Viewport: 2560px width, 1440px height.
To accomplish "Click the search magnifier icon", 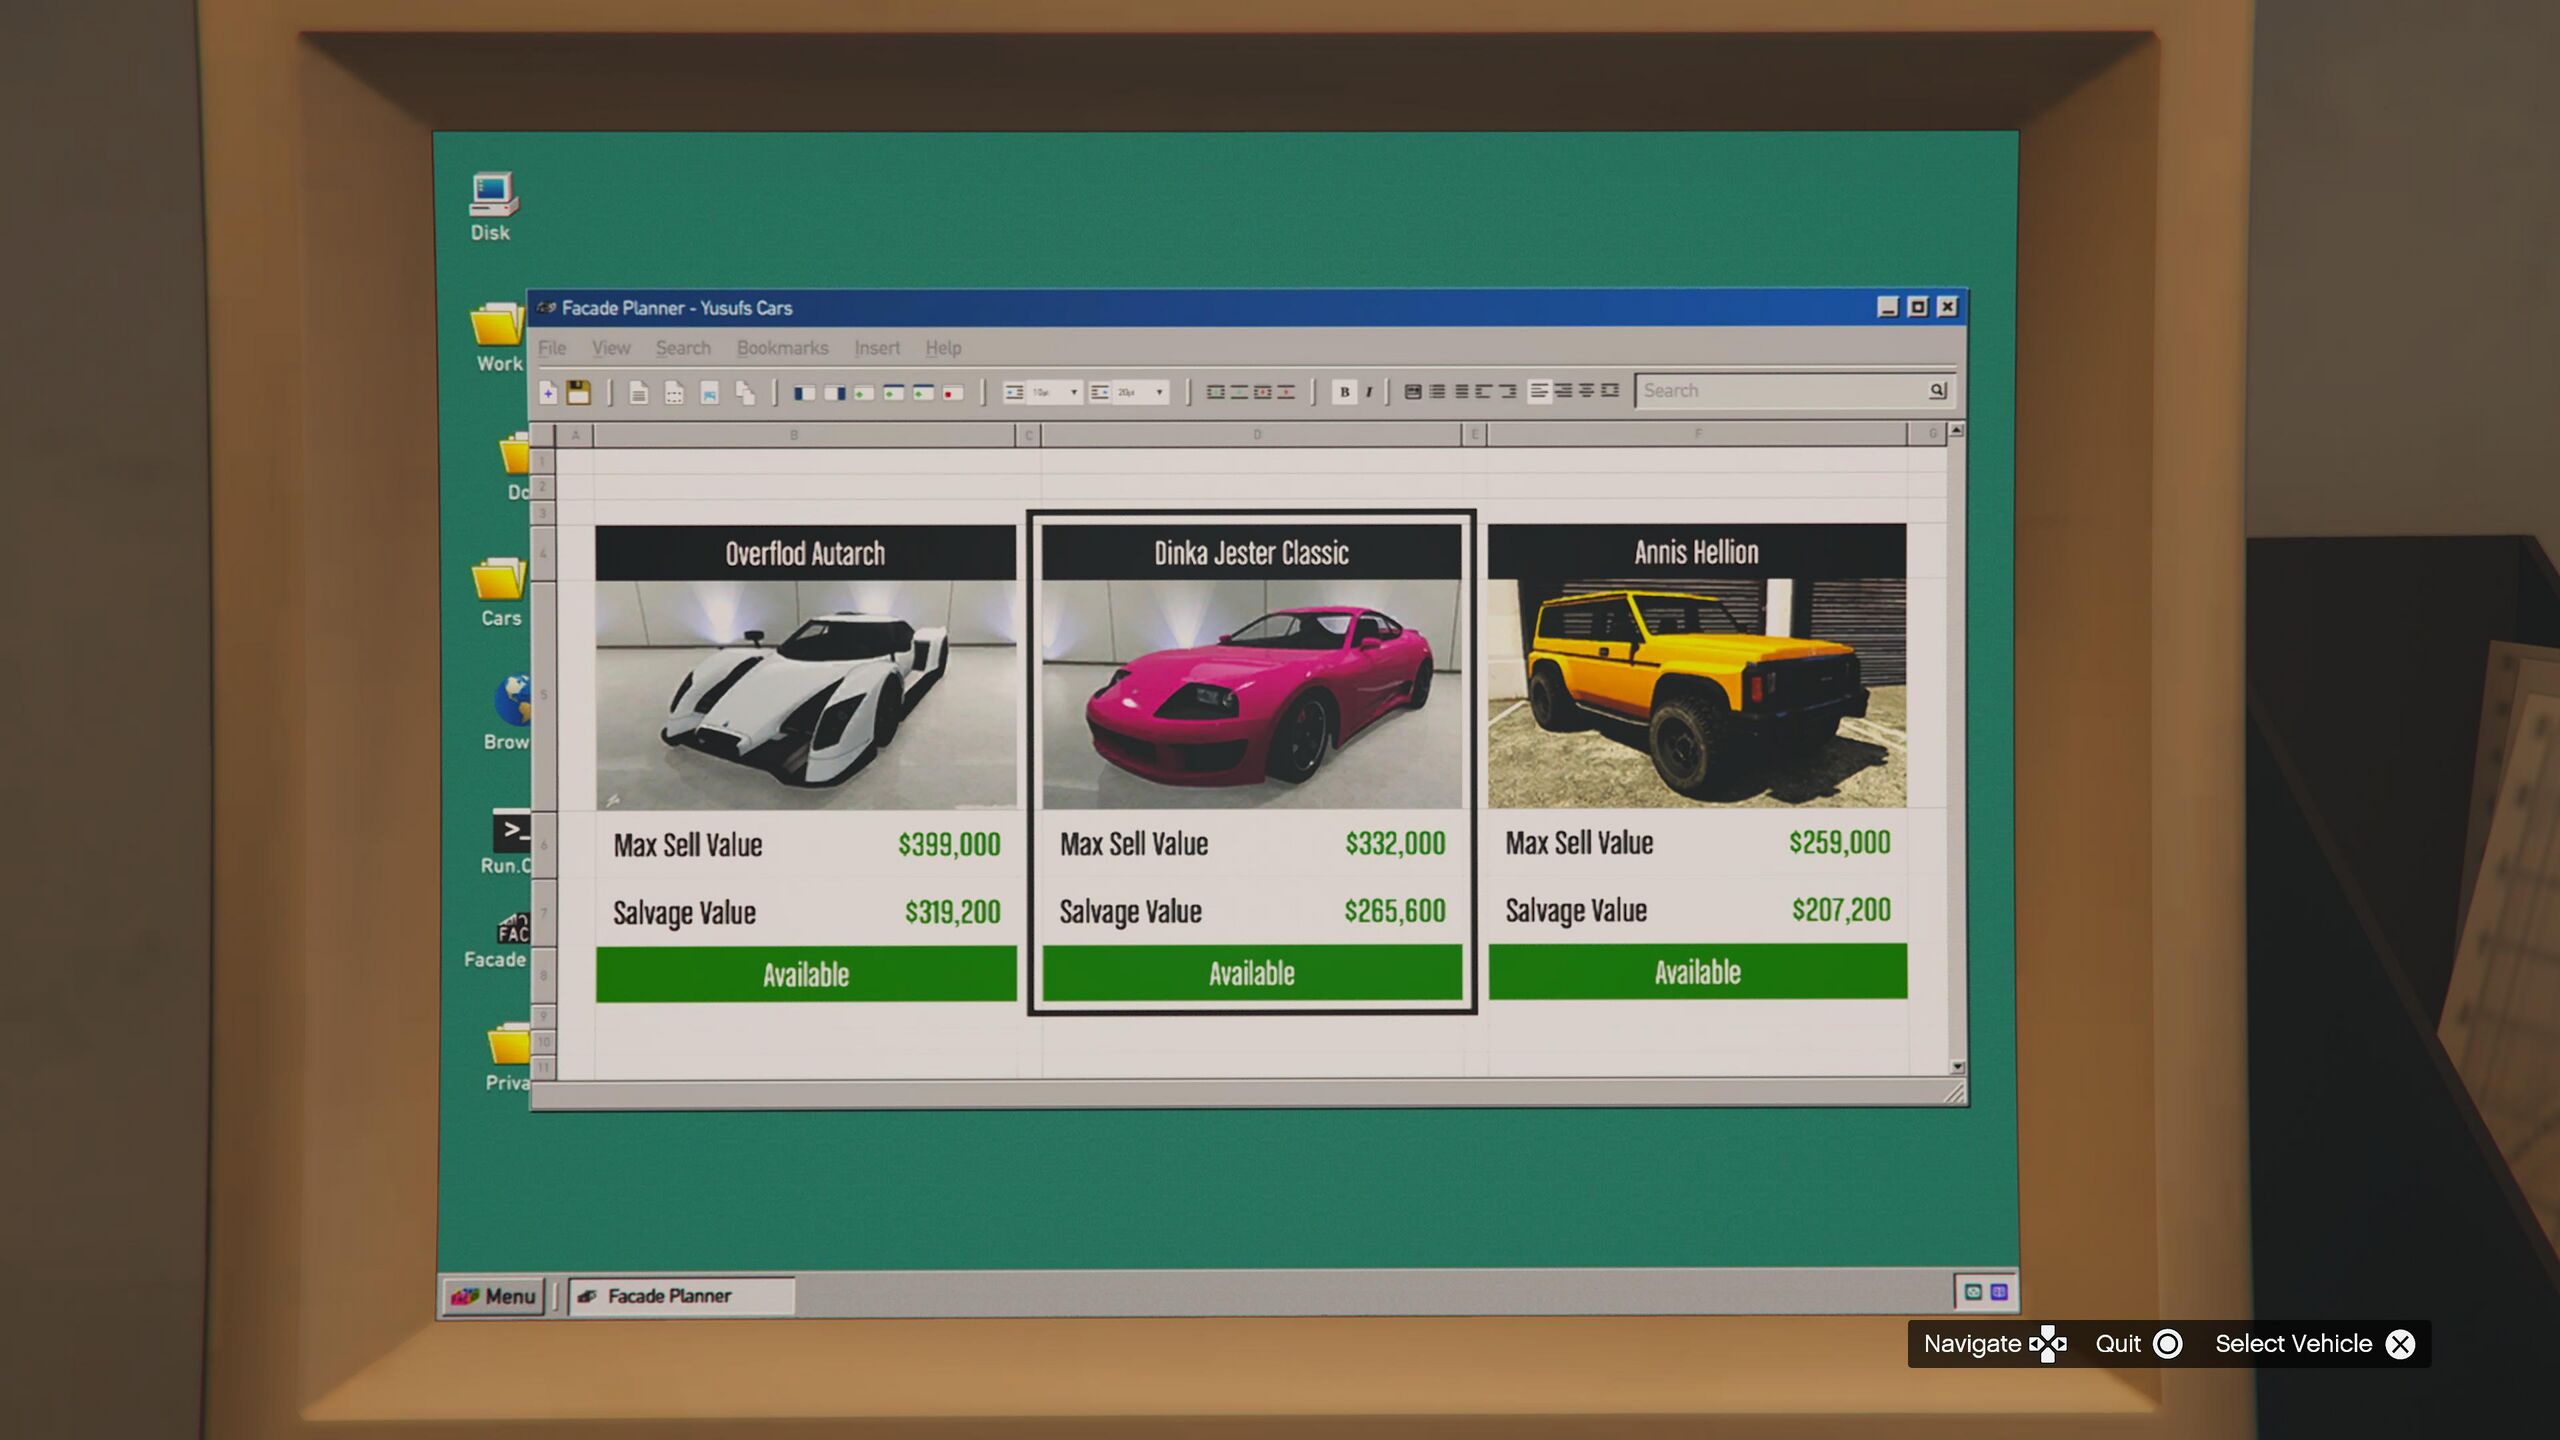I will click(1937, 390).
